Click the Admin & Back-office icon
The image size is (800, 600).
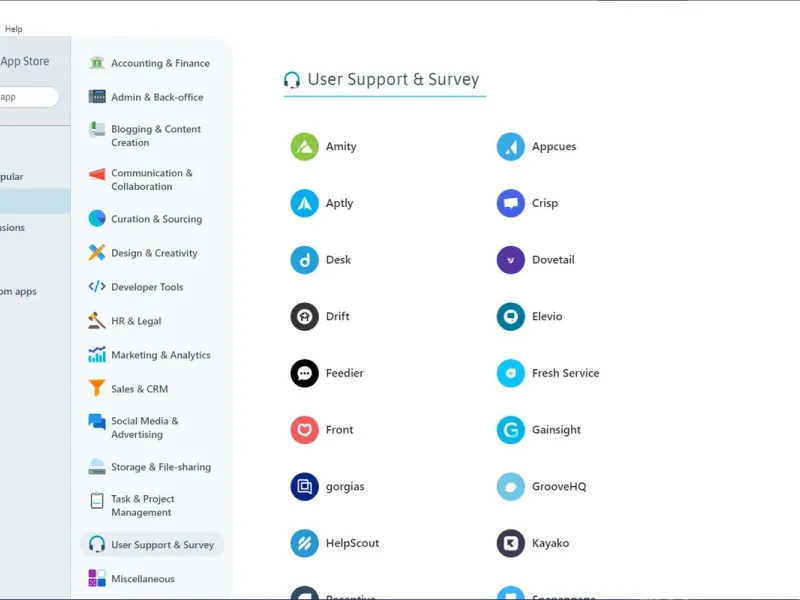[x=96, y=96]
